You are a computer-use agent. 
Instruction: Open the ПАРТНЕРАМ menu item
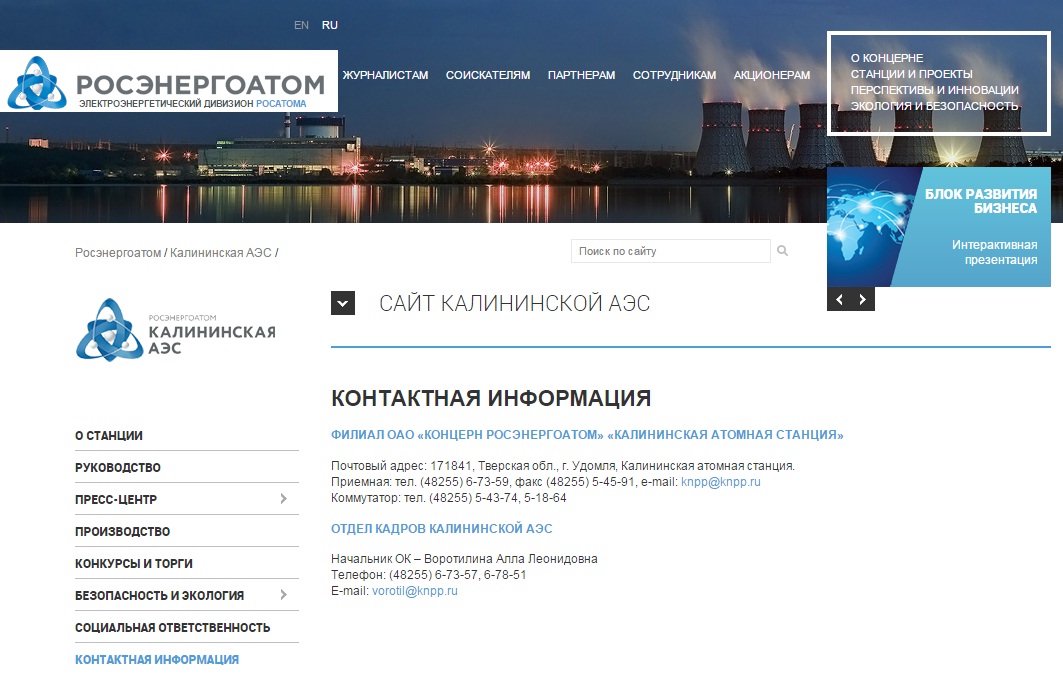(x=582, y=75)
